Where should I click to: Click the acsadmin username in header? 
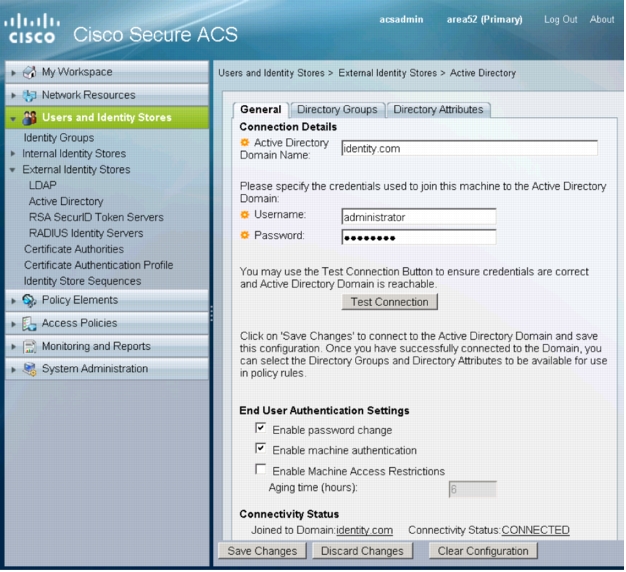coord(401,19)
